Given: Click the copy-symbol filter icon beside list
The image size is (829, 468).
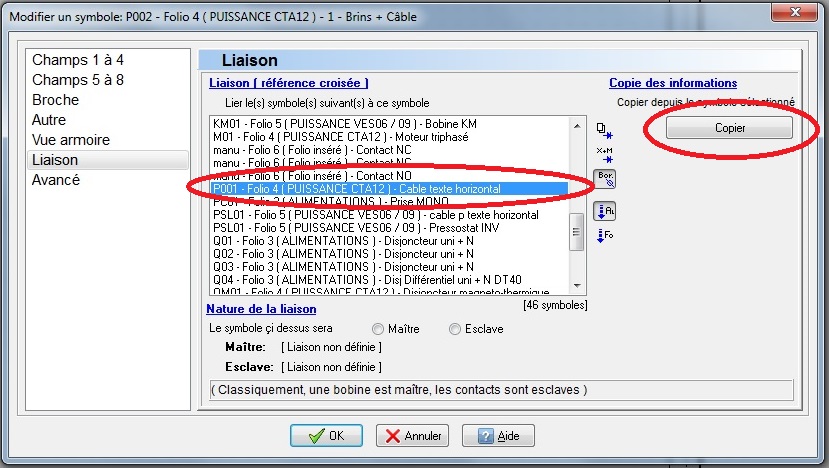Looking at the screenshot, I should [604, 129].
